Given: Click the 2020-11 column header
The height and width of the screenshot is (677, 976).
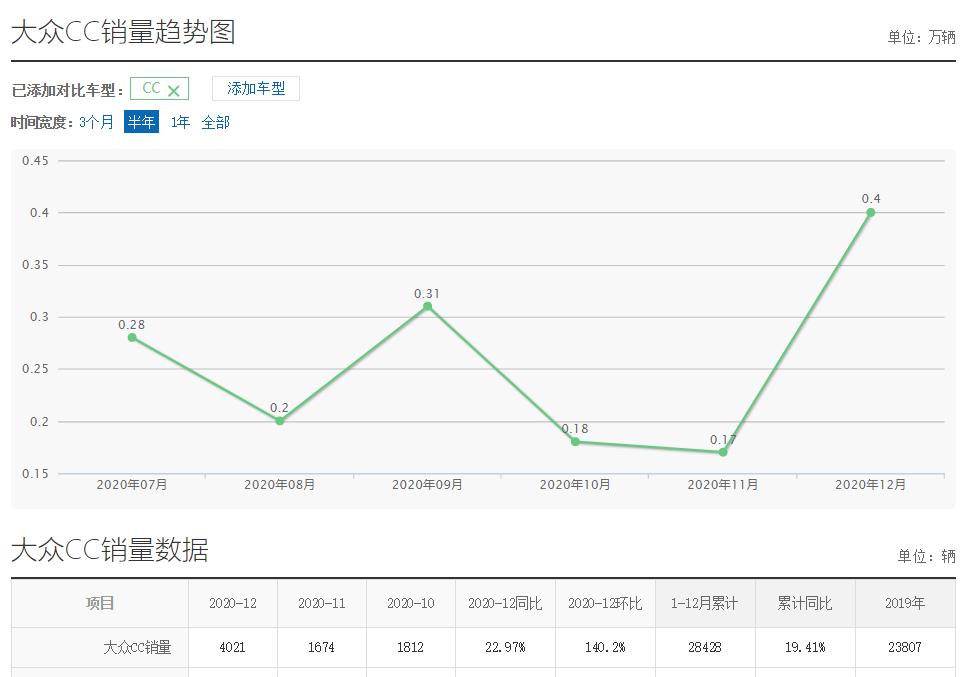Looking at the screenshot, I should 322,603.
